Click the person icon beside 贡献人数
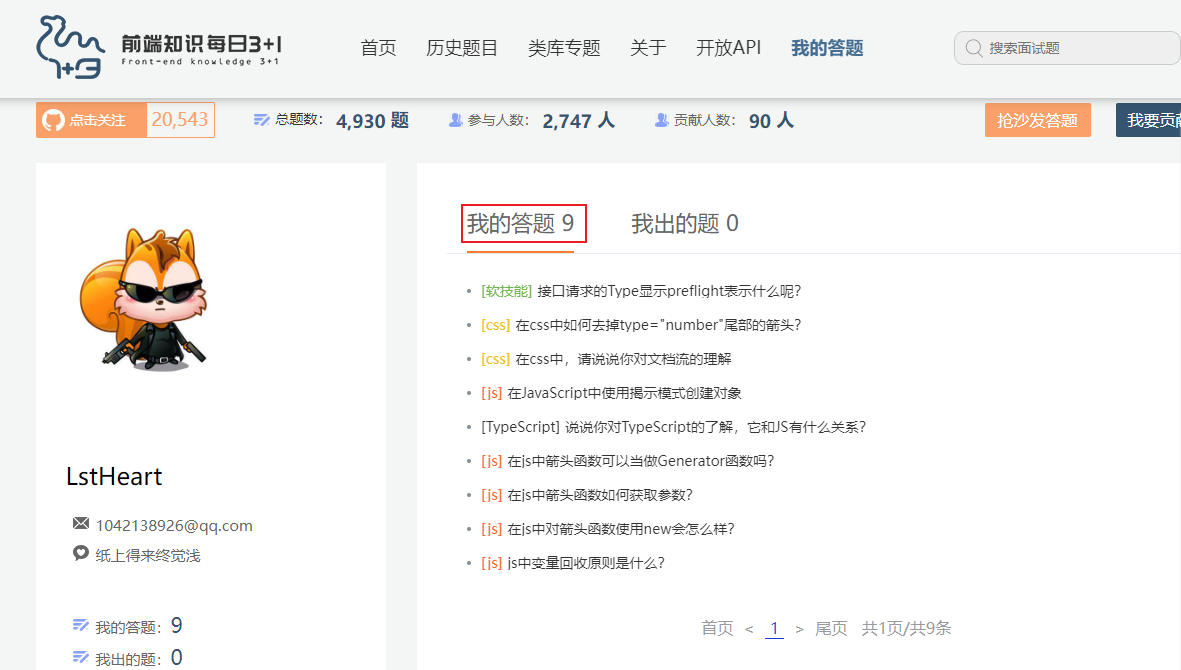 click(x=661, y=119)
